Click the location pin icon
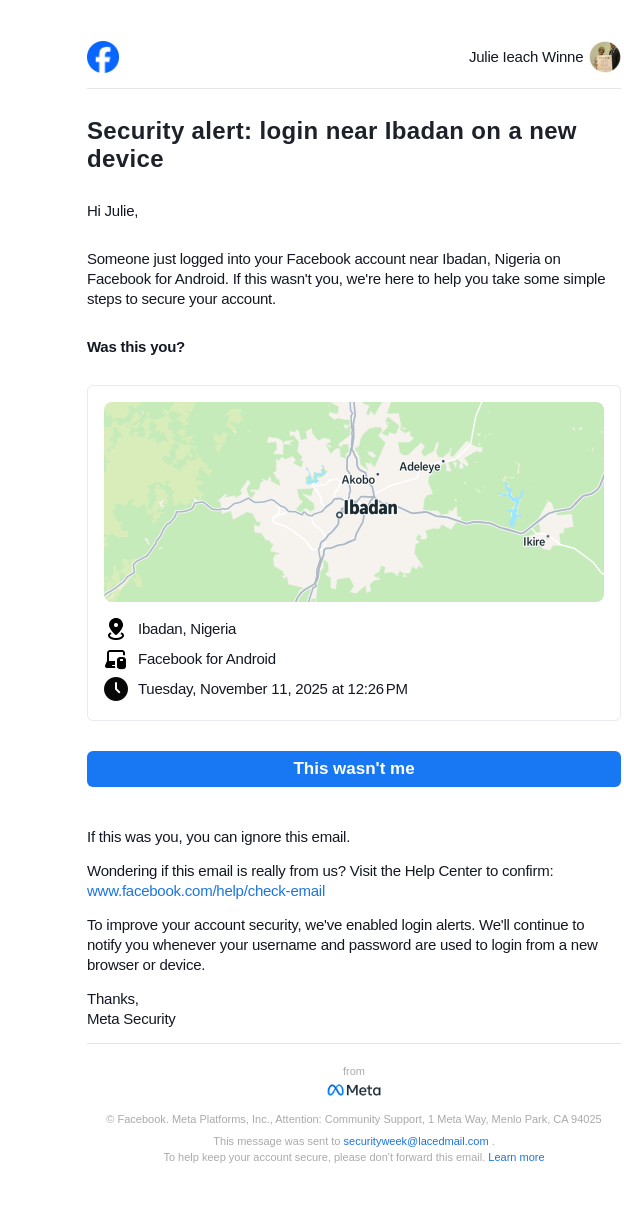624x1213 pixels. pyautogui.click(x=116, y=629)
